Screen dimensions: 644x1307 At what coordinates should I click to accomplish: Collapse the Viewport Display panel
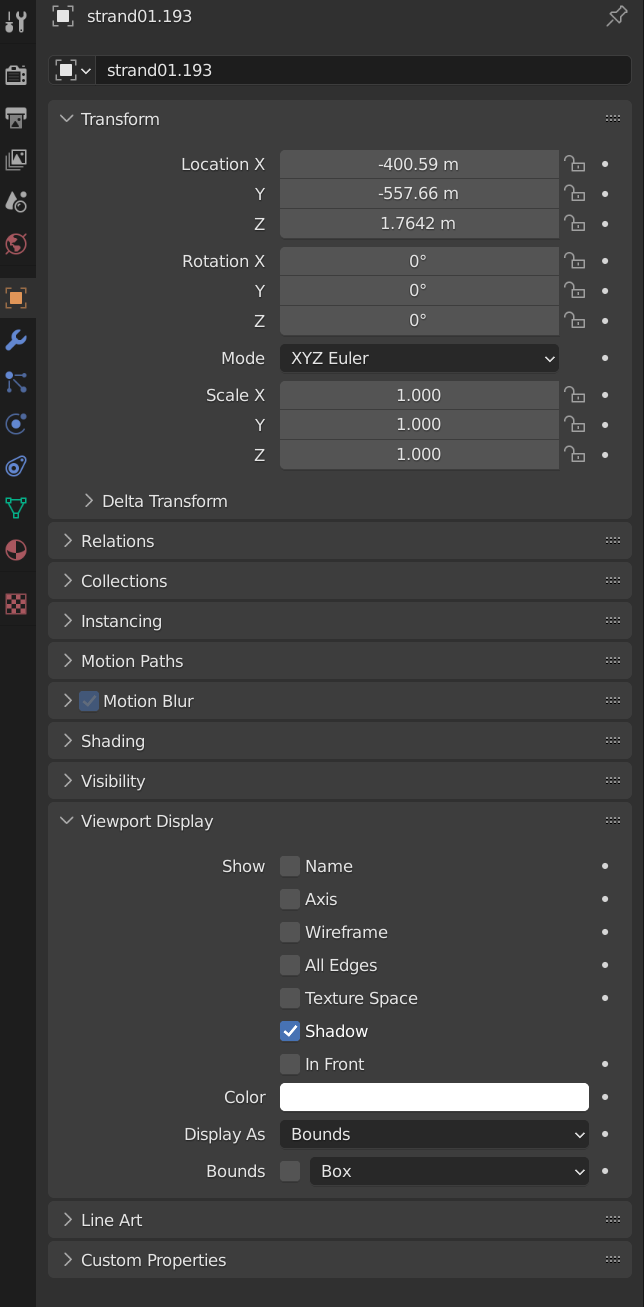[67, 821]
